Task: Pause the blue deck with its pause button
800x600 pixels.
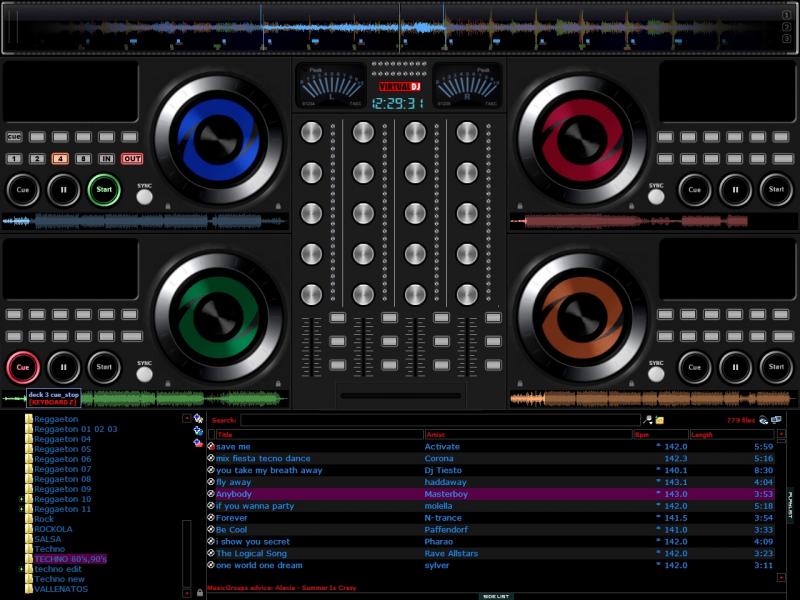Action: 64,189
